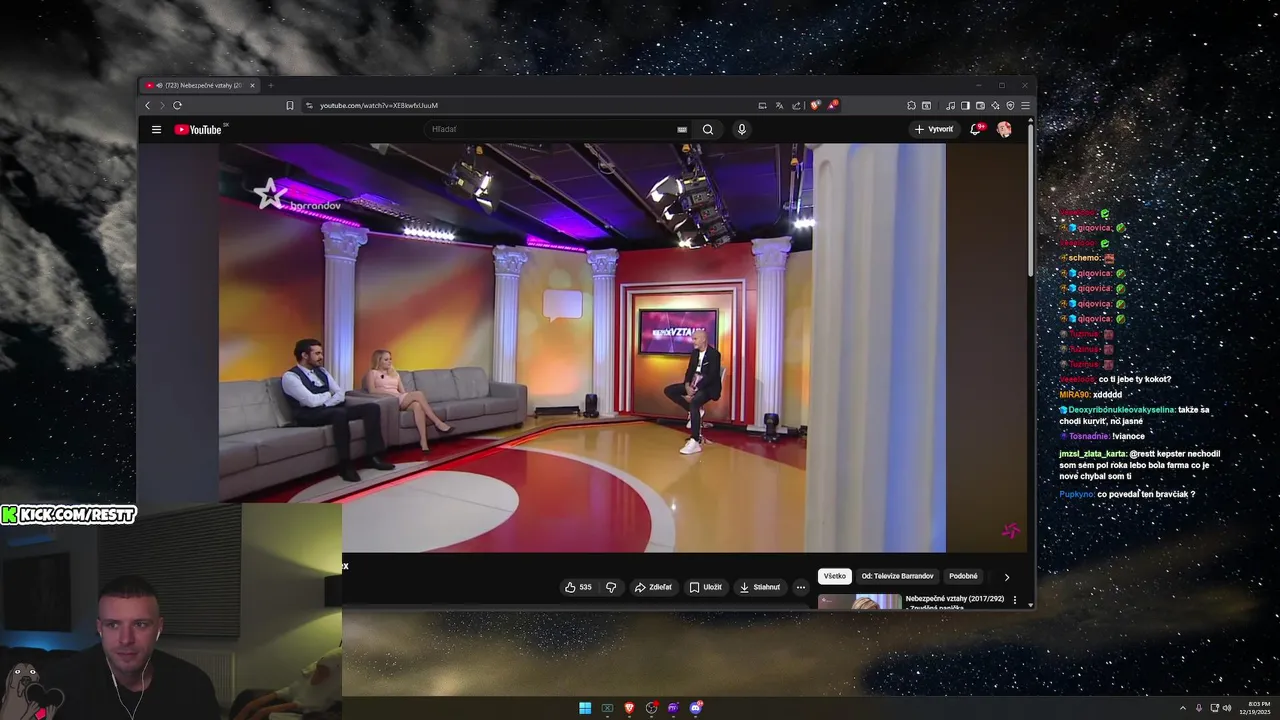Click chat username MIRA90

pyautogui.click(x=1075, y=395)
